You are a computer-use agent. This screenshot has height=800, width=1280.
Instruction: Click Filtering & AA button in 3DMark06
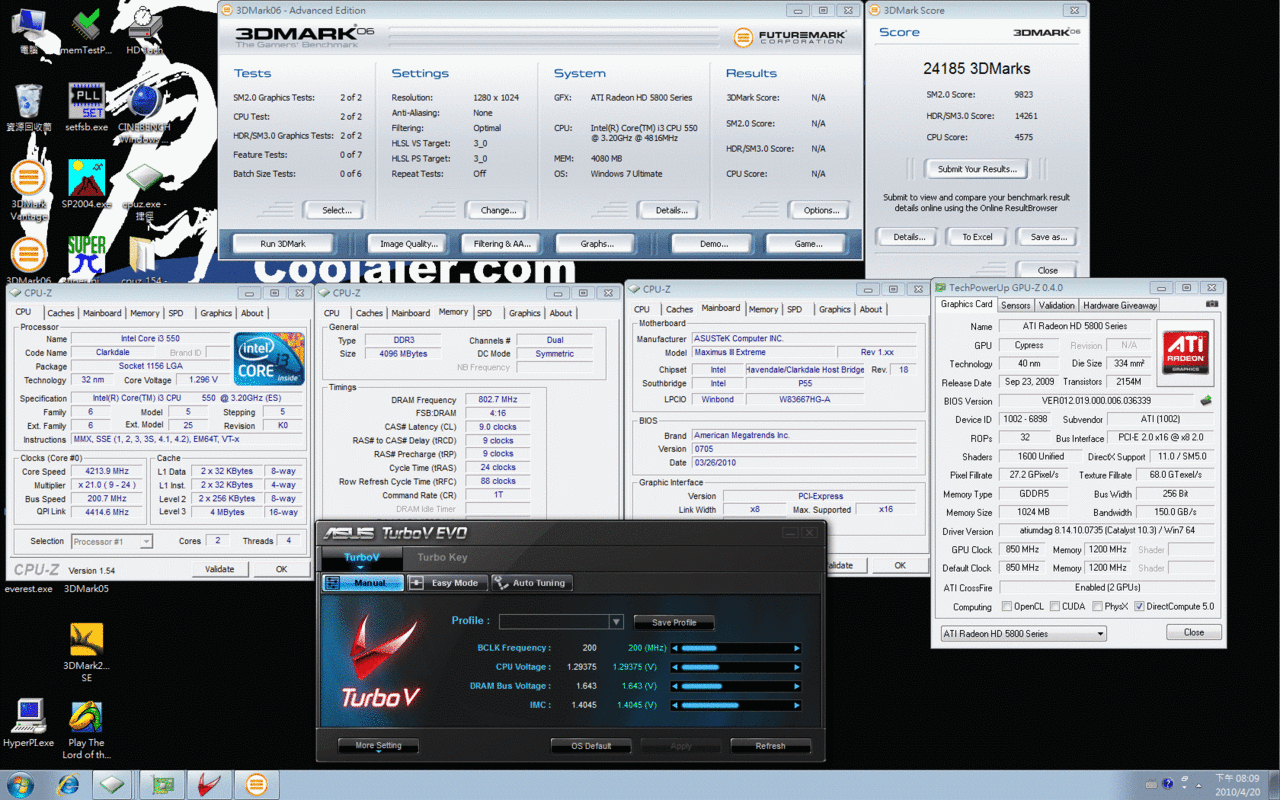click(x=502, y=243)
